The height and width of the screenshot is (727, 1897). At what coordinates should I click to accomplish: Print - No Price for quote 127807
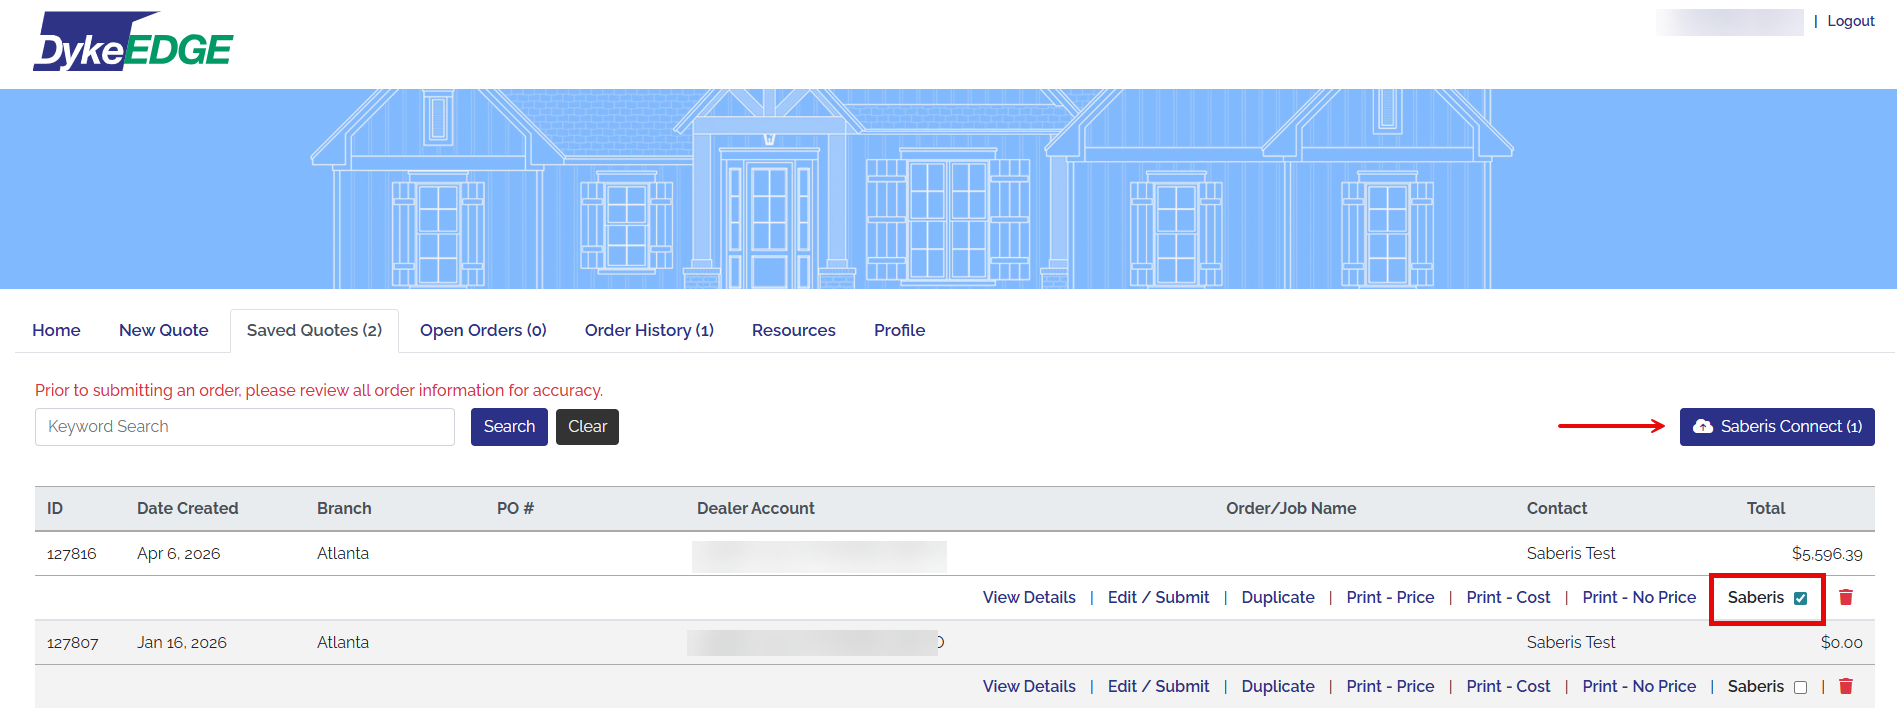[1638, 686]
